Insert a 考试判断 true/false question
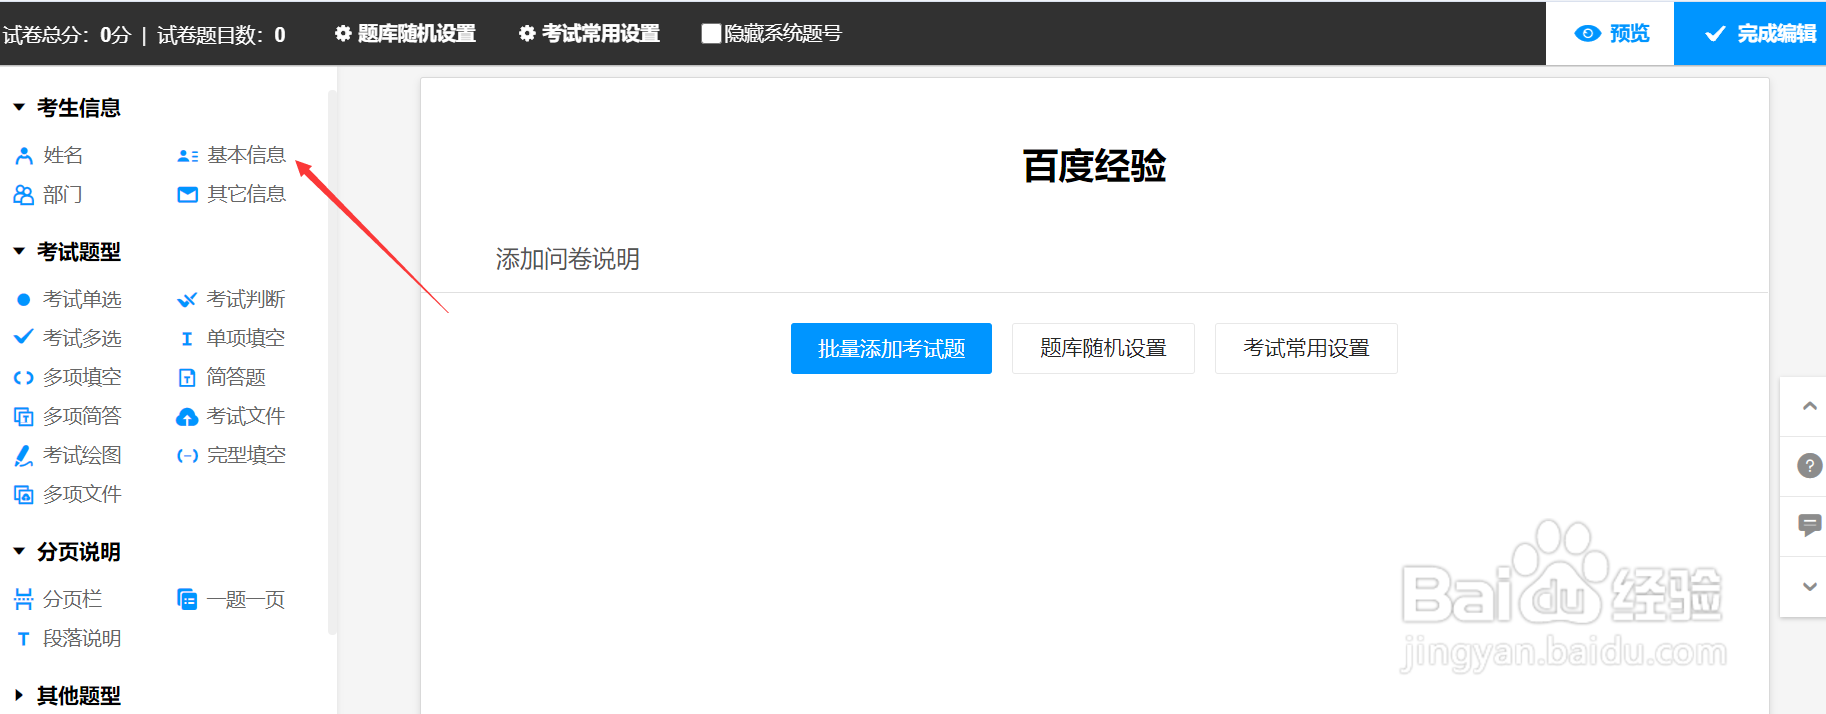 point(231,299)
